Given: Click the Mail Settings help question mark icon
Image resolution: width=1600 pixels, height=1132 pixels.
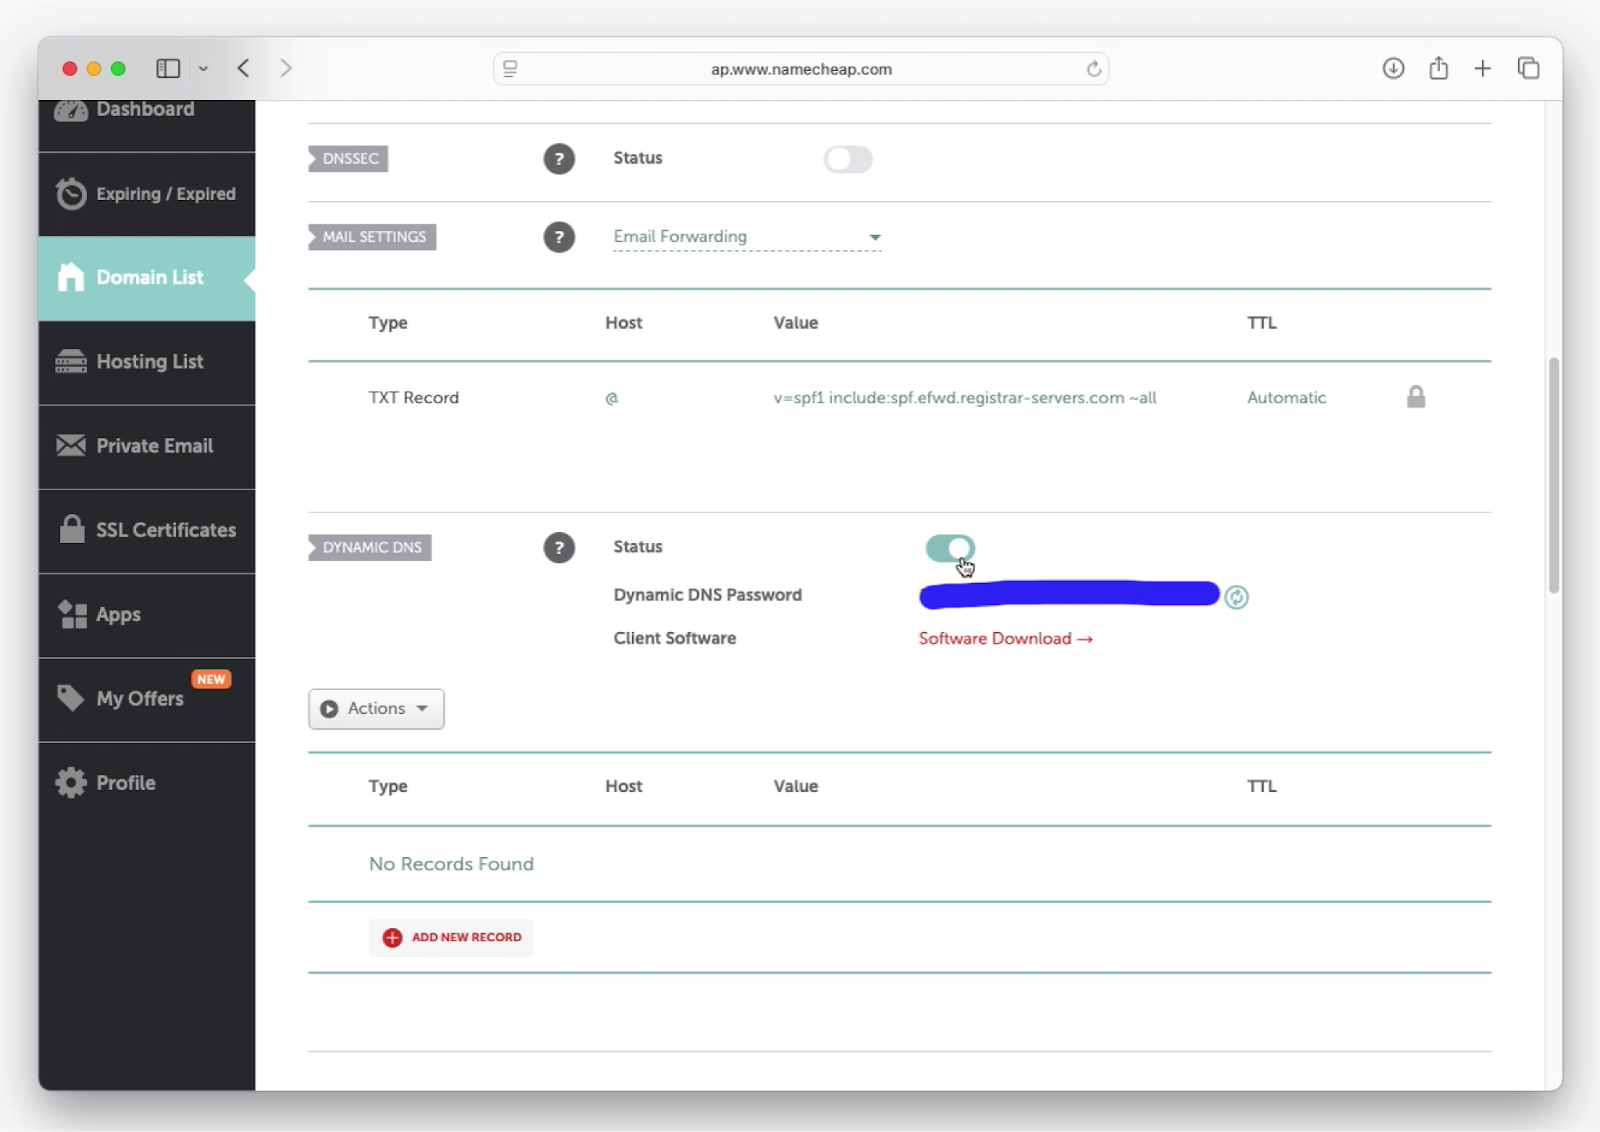Looking at the screenshot, I should pyautogui.click(x=559, y=238).
